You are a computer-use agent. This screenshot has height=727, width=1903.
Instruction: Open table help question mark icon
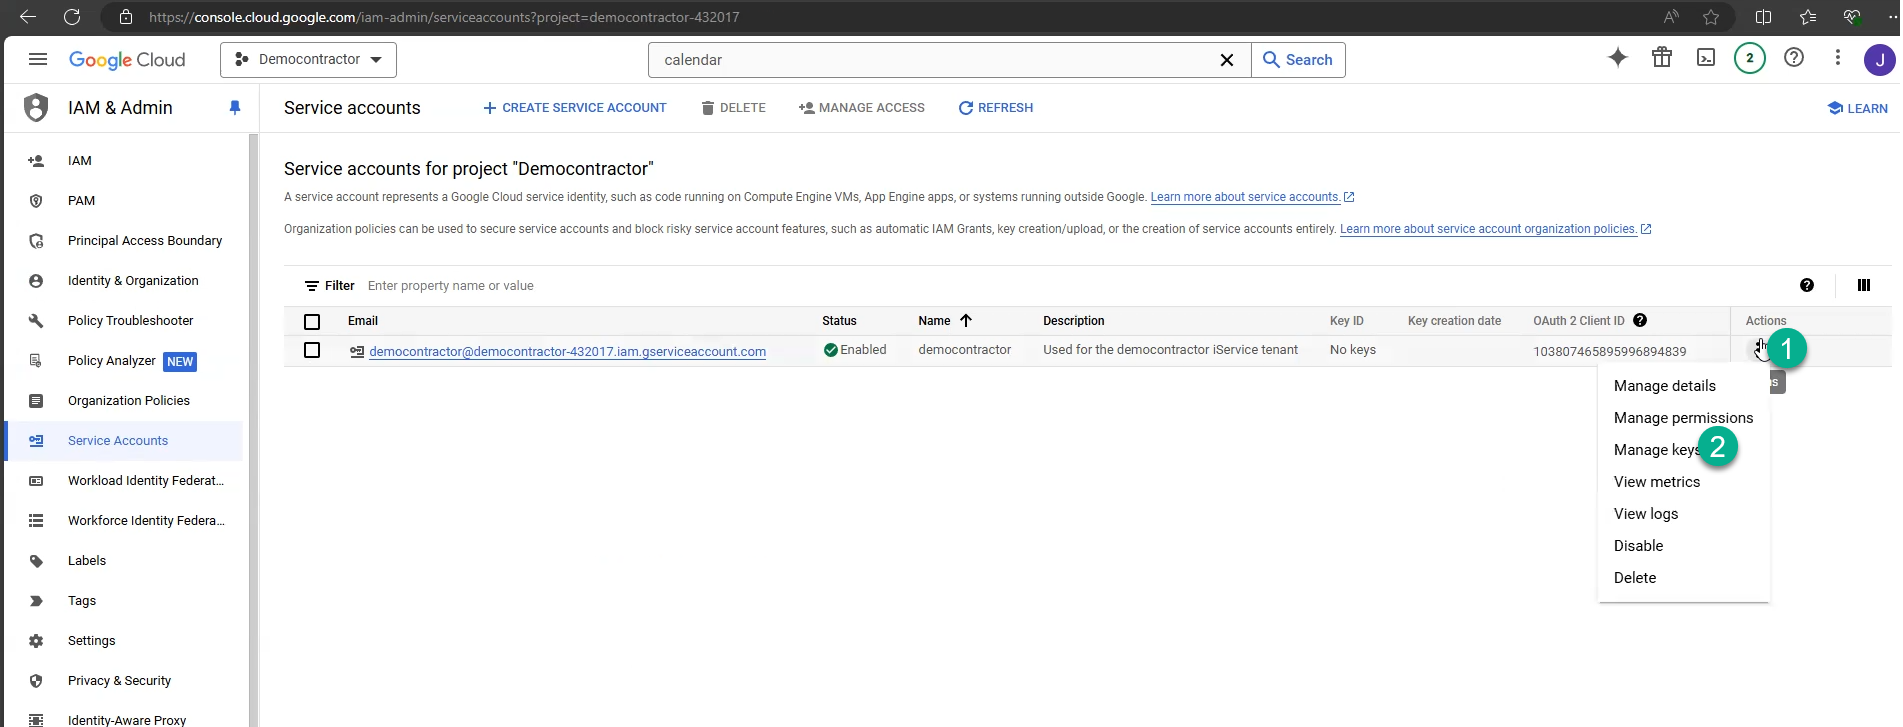[x=1807, y=285]
